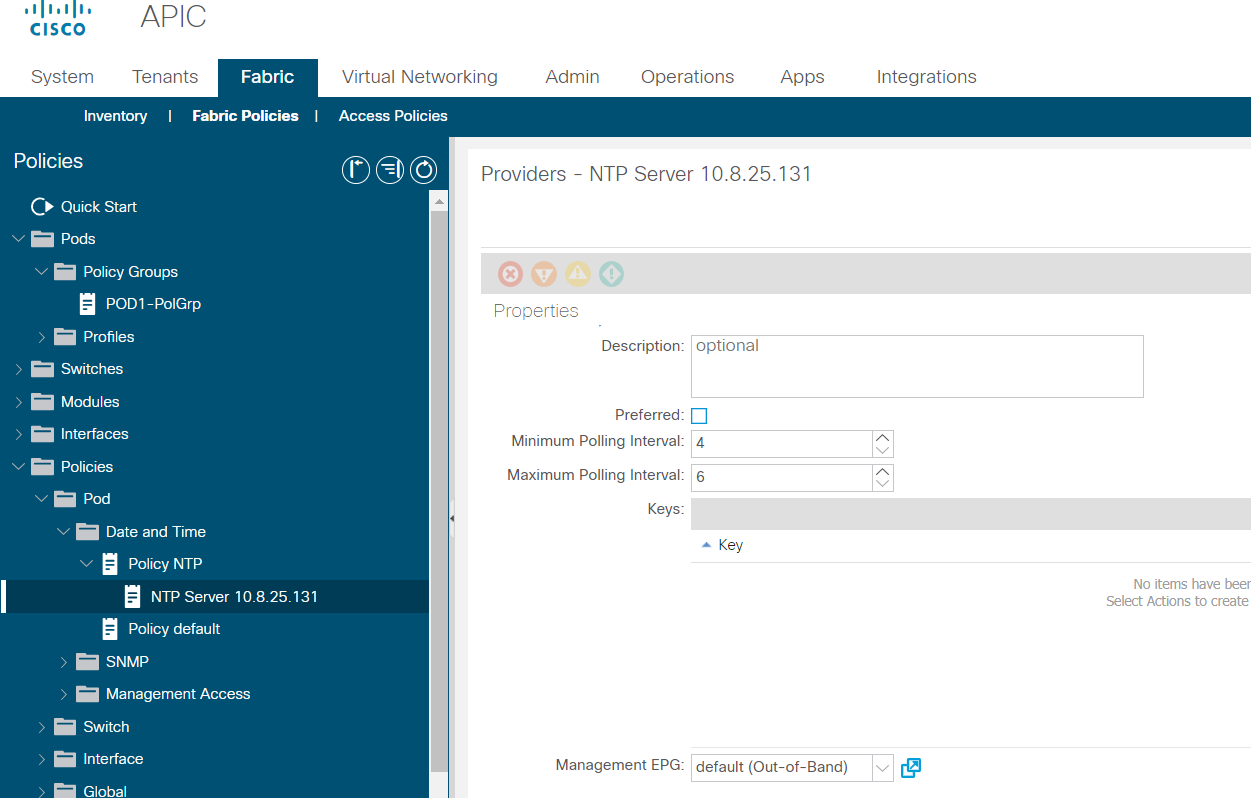Toggle the Preferred checkbox
The image size is (1251, 798).
point(699,416)
